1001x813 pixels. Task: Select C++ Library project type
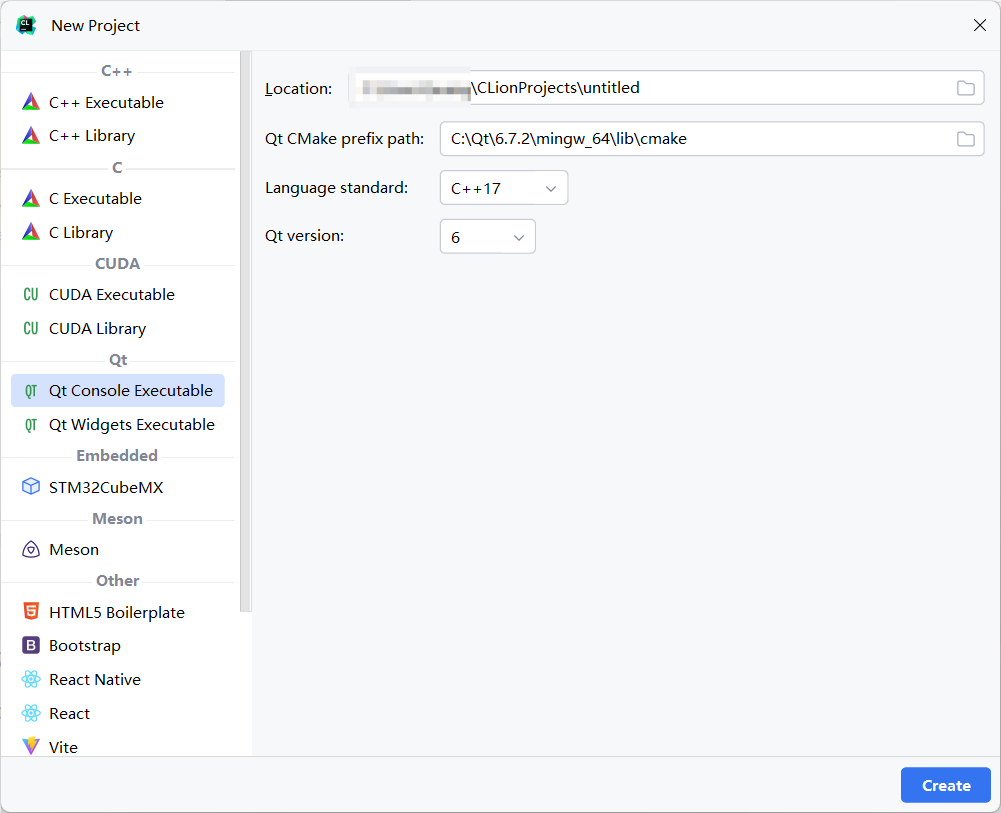click(x=92, y=136)
